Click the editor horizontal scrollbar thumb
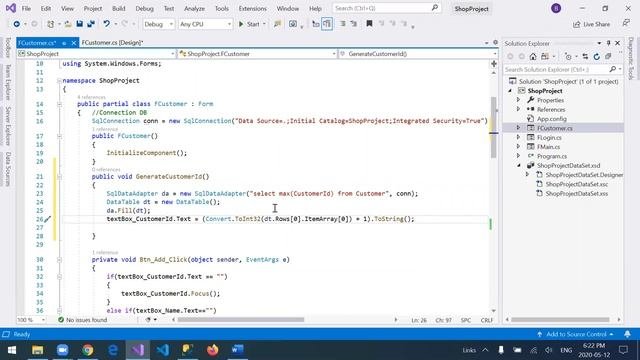 (241, 320)
